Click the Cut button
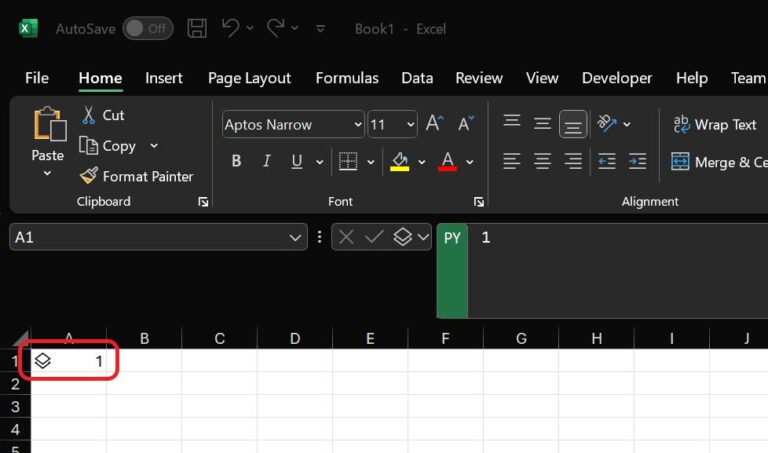Viewport: 768px width, 453px height. point(103,115)
